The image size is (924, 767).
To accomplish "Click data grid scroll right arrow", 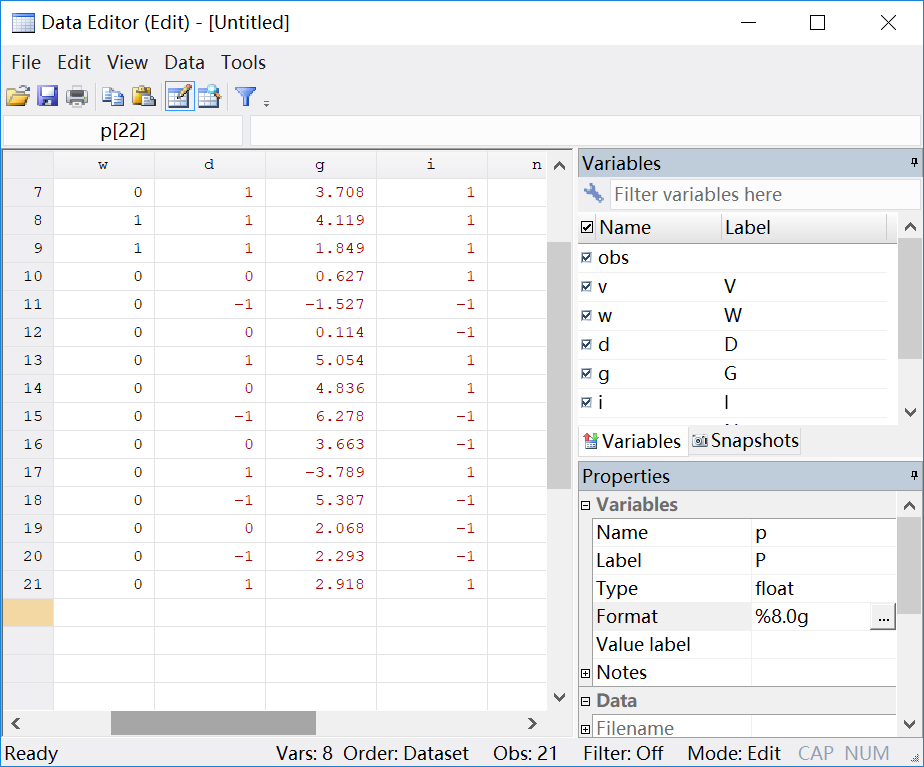I will tap(532, 723).
